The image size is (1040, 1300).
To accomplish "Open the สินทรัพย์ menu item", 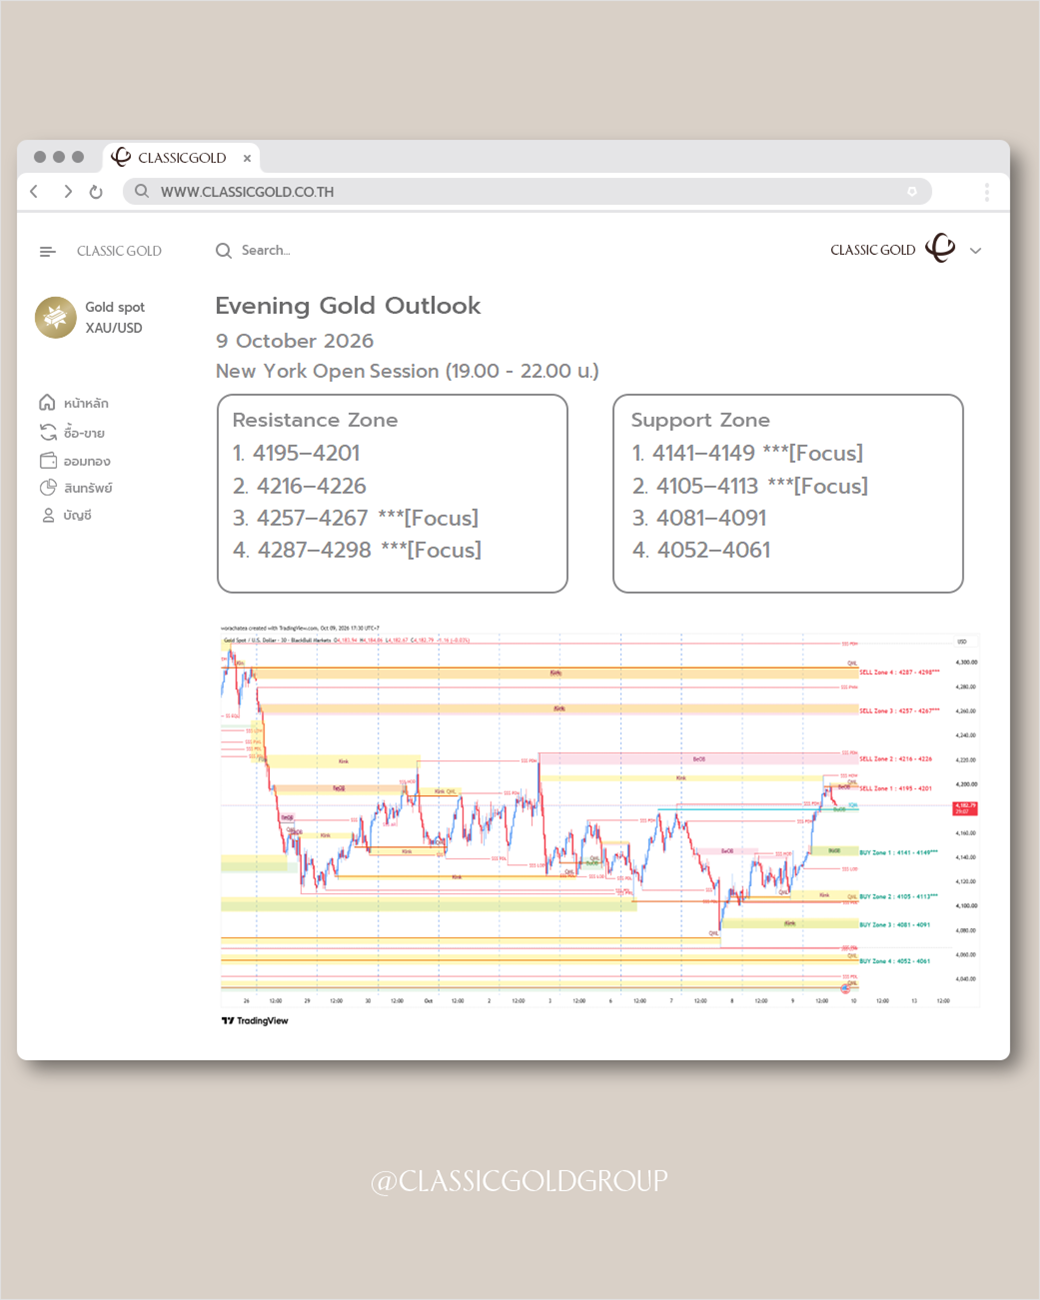I will point(76,488).
